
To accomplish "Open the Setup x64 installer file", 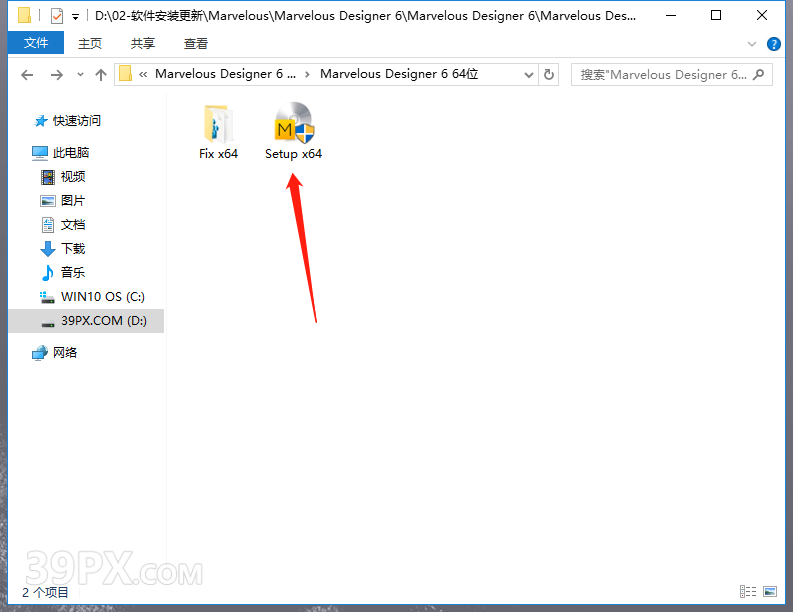I will click(x=293, y=132).
